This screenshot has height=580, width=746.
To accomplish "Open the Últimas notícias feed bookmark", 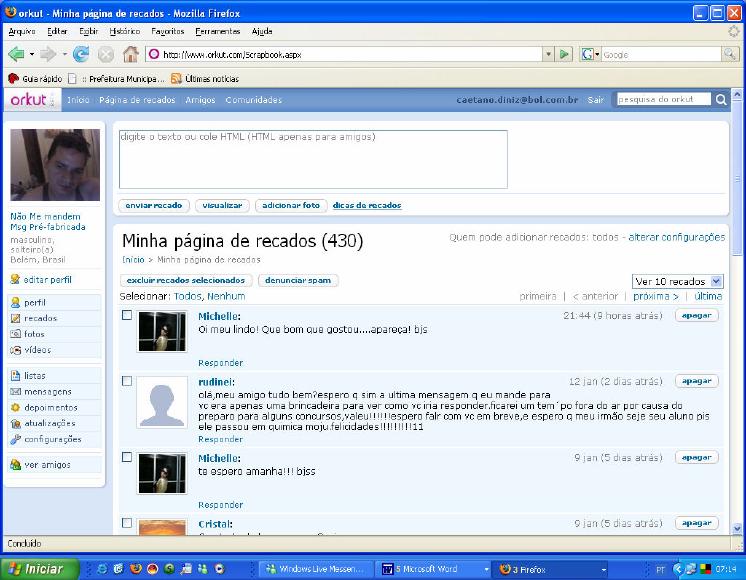I will 205,79.
